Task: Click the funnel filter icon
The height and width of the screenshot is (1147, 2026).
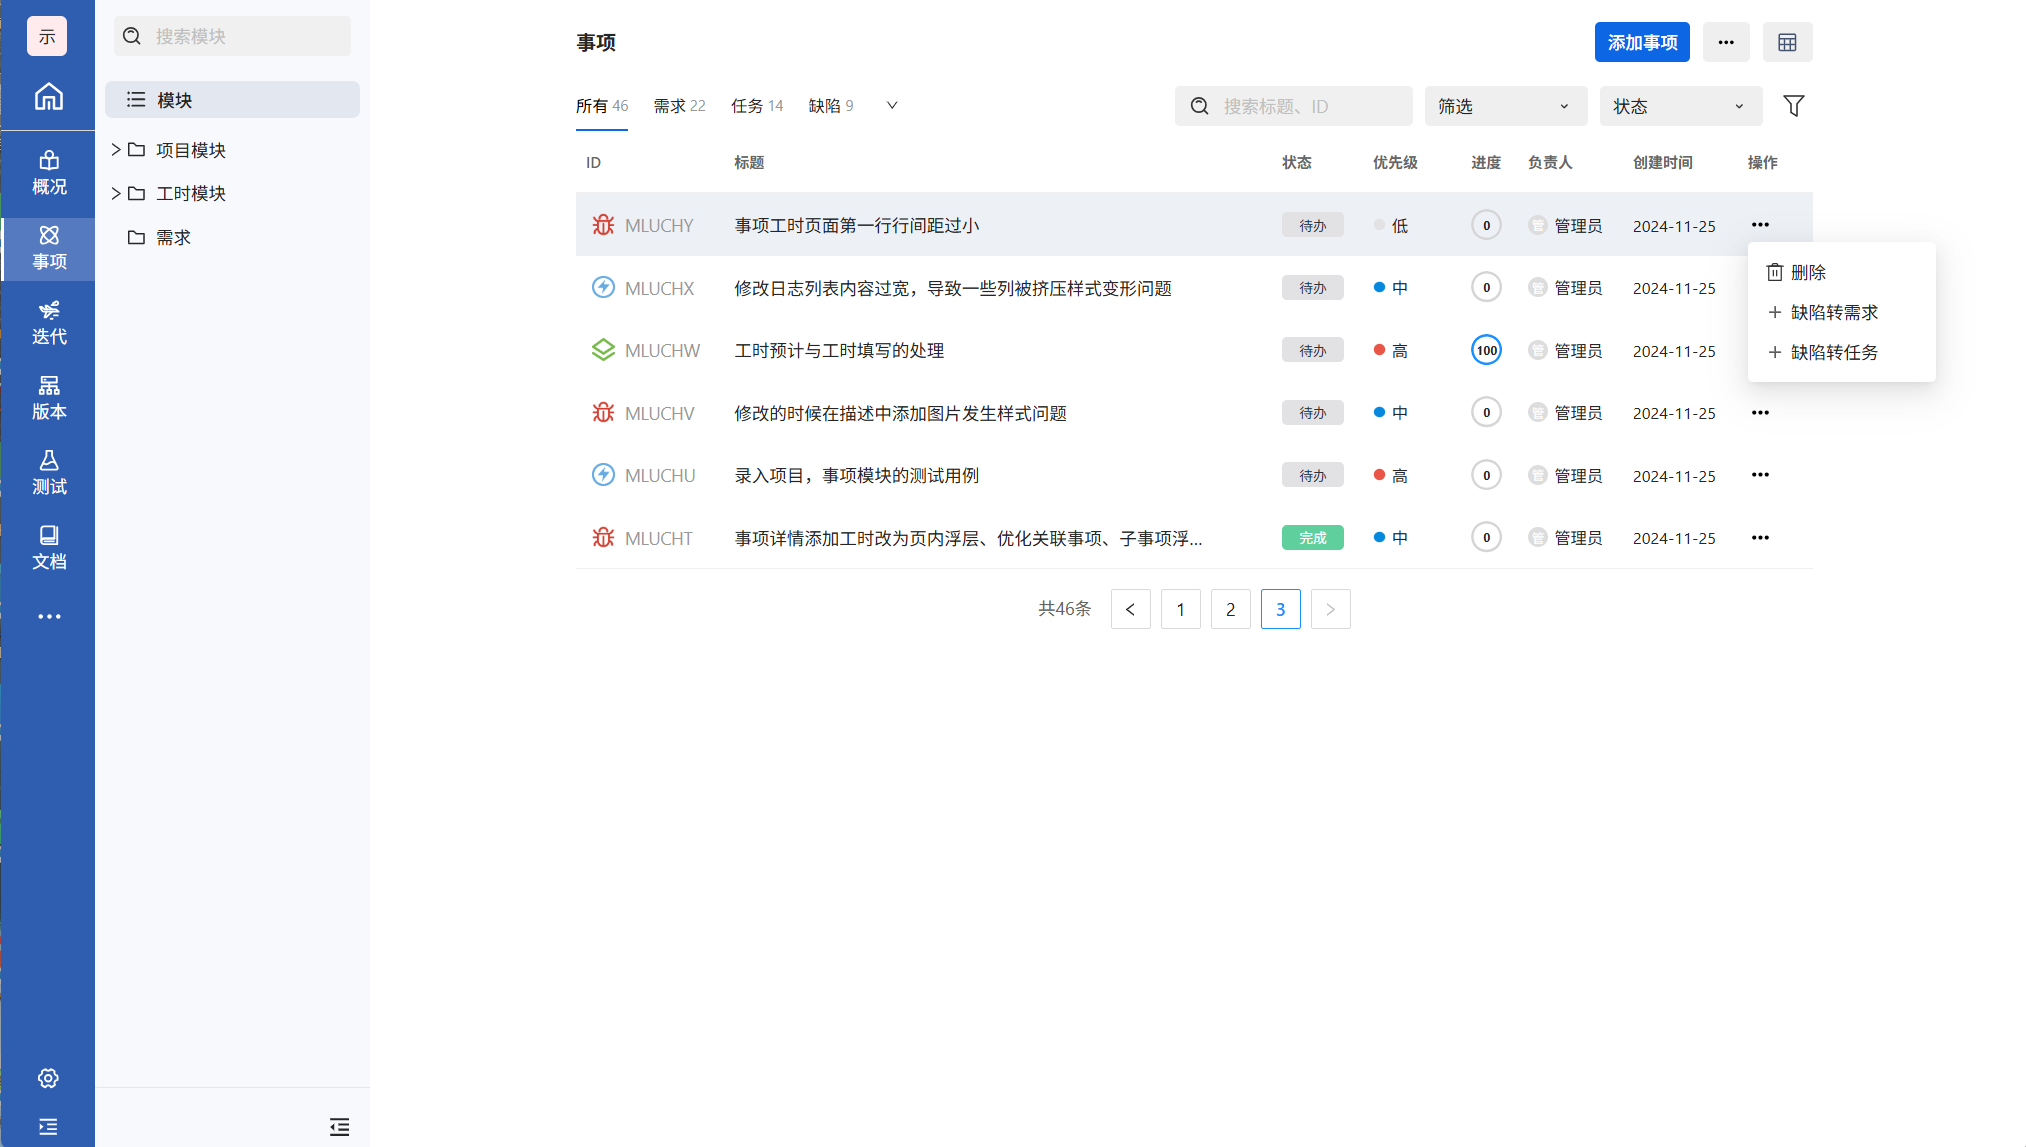Action: 1793,106
